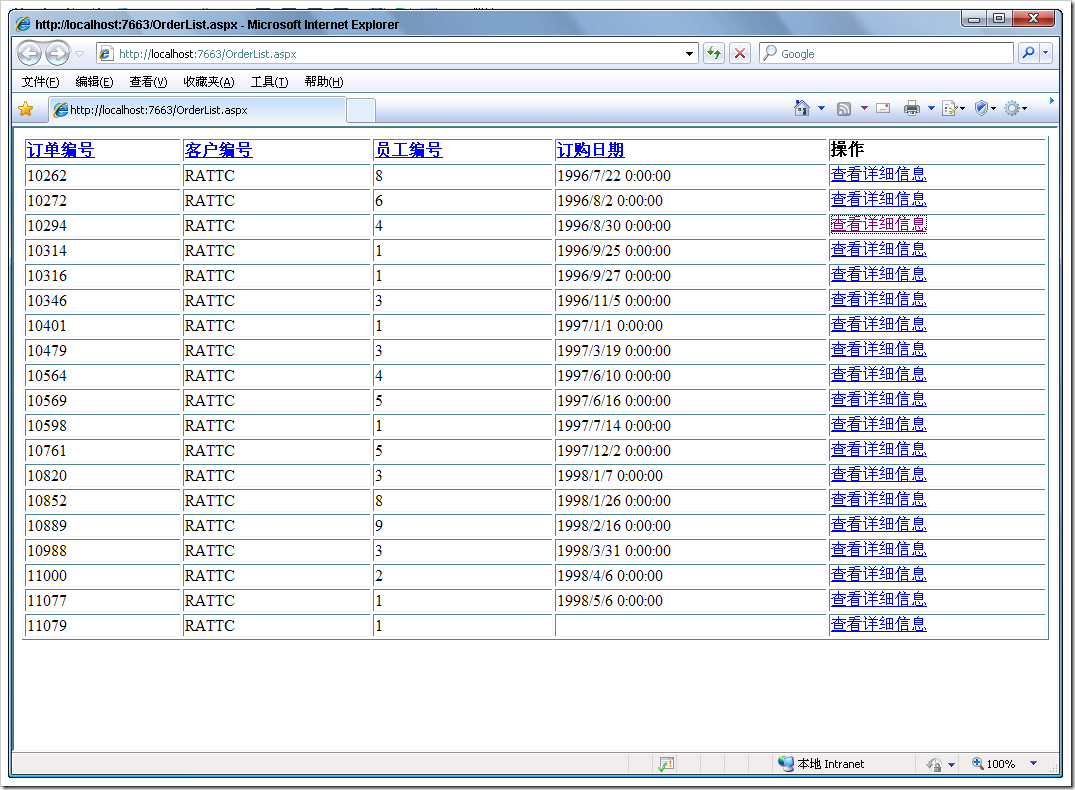Click the empty new tab button

(x=361, y=110)
